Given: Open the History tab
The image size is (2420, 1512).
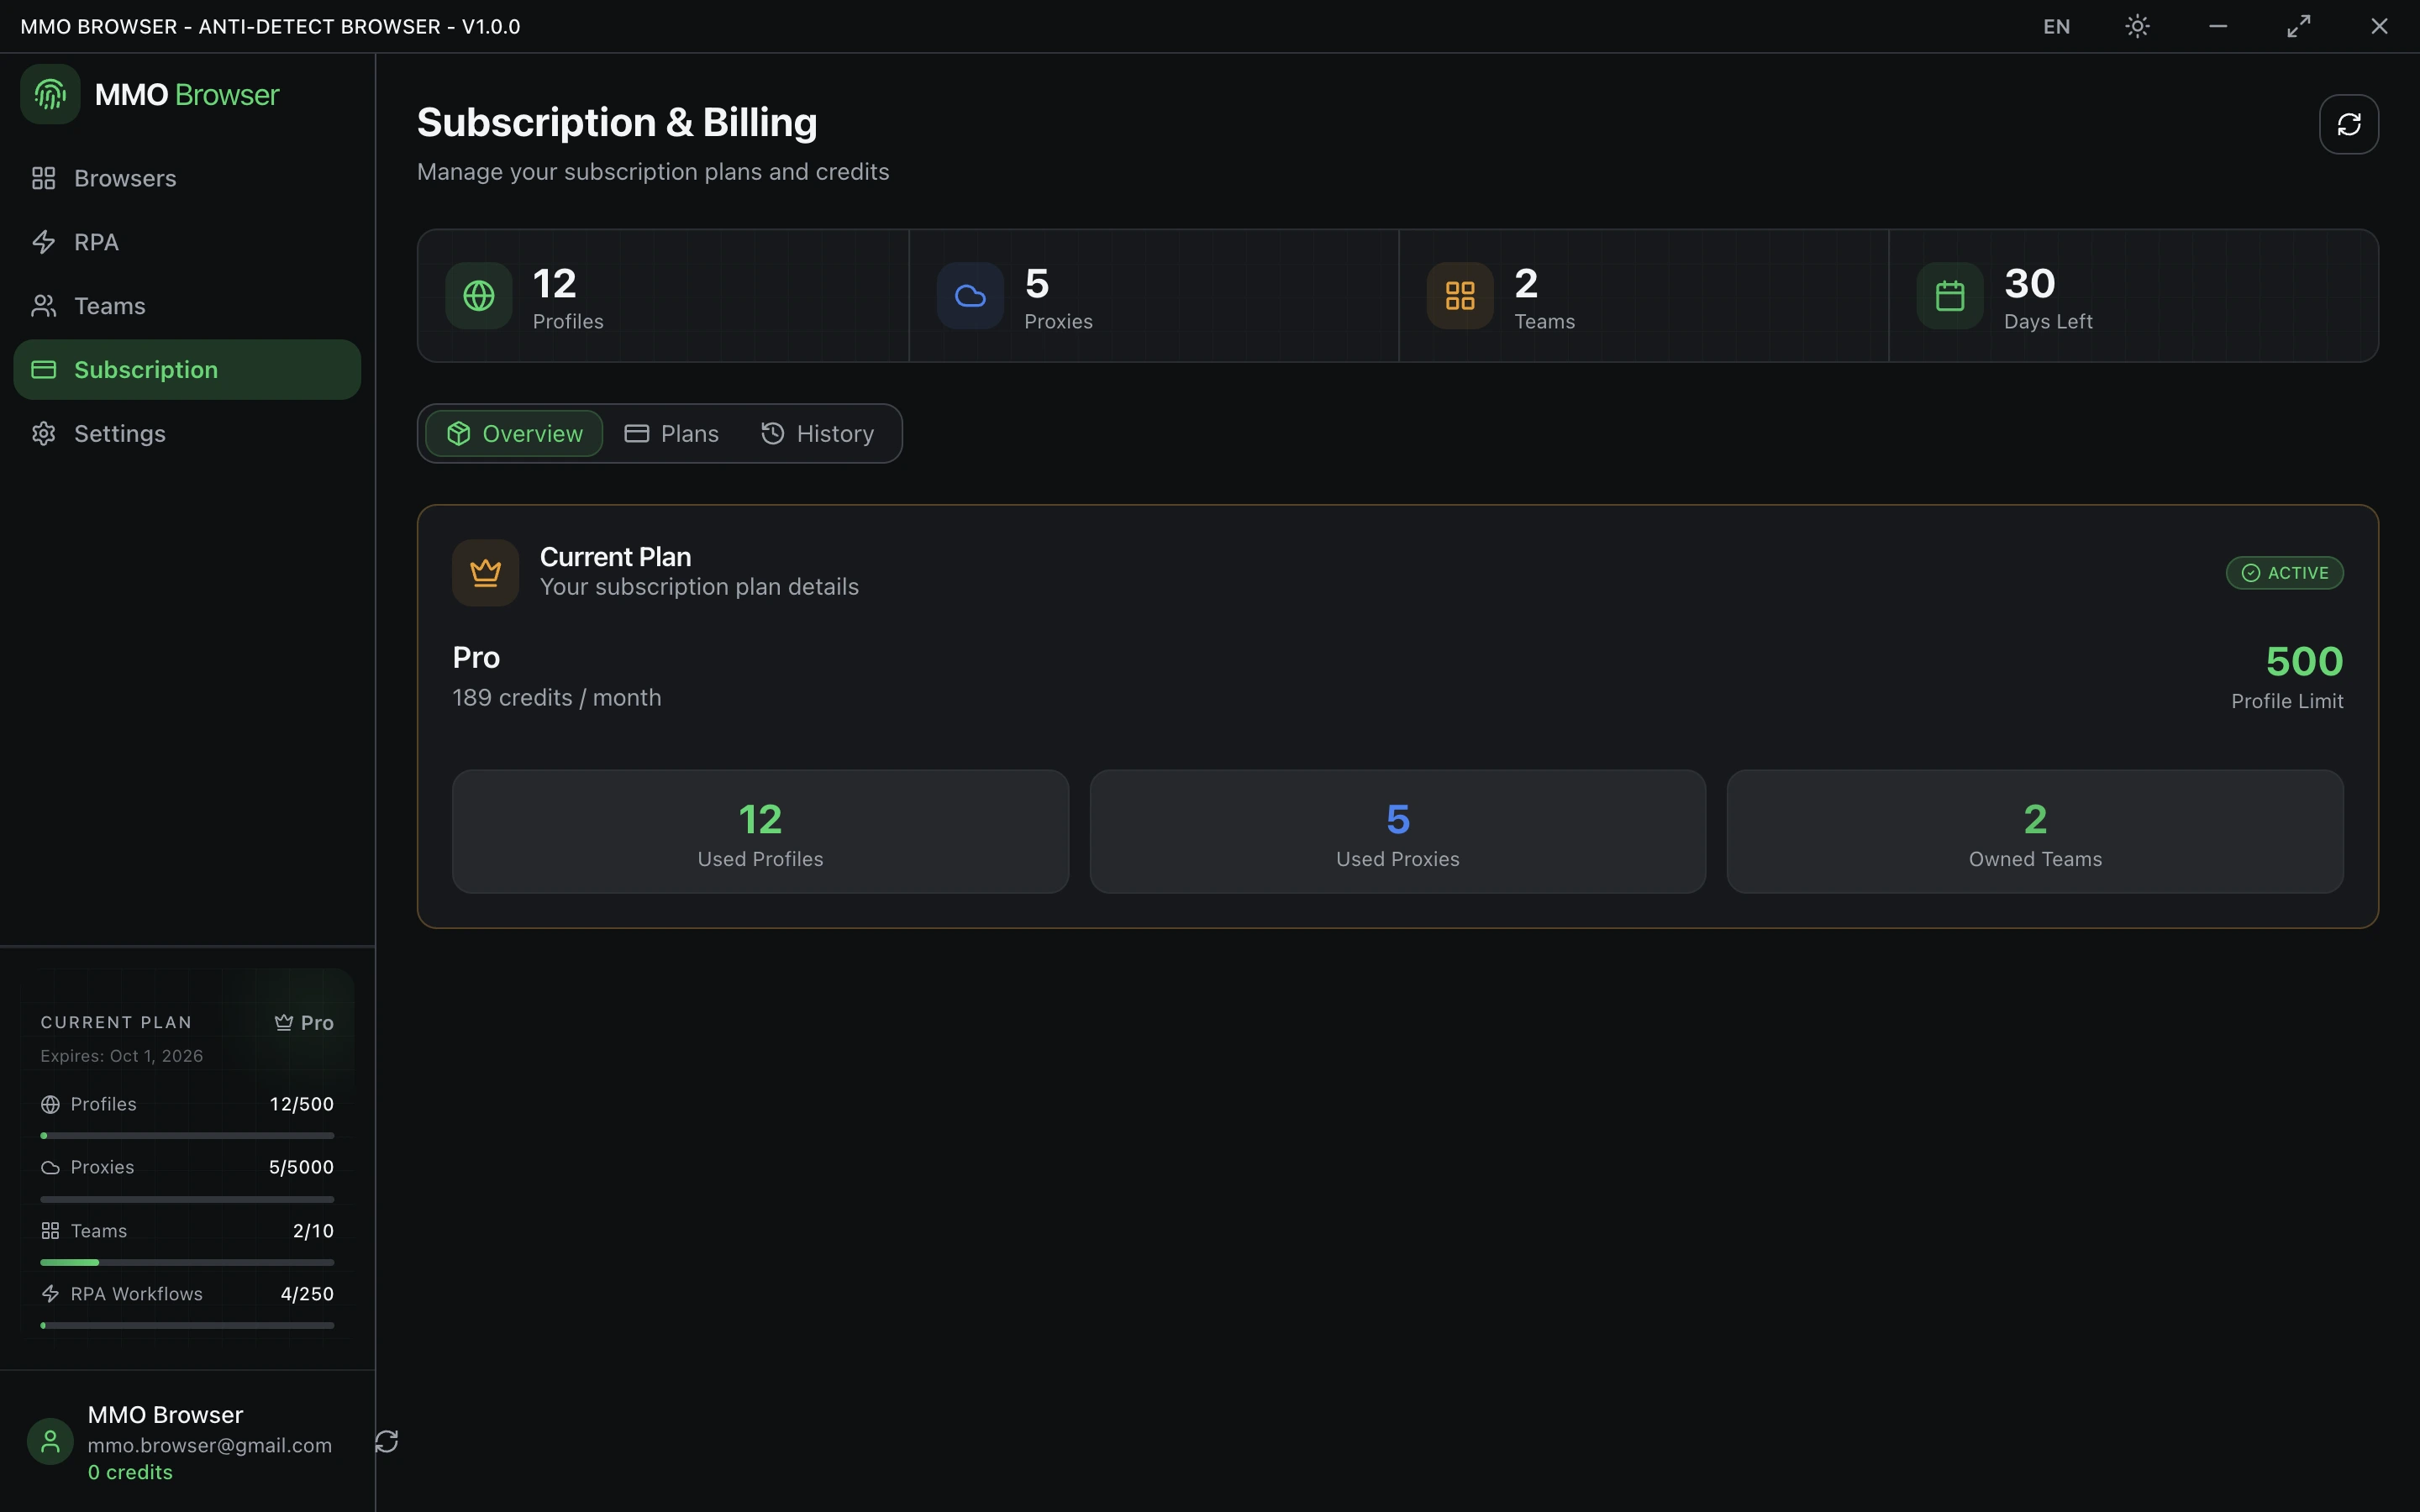Looking at the screenshot, I should [818, 433].
